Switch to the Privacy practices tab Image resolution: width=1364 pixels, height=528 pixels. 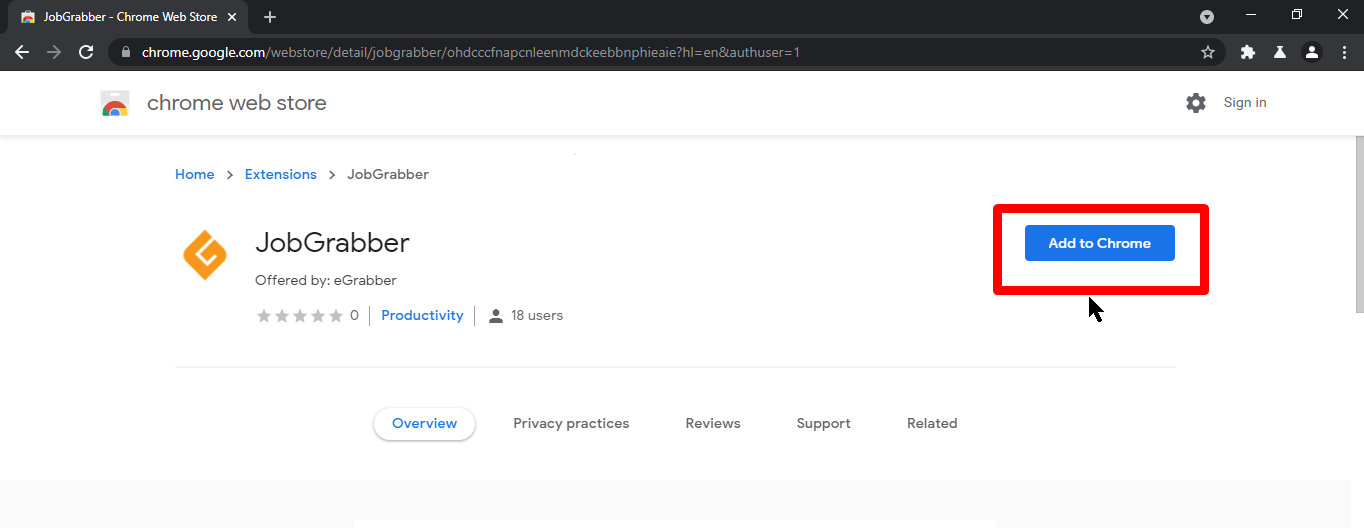[x=571, y=423]
